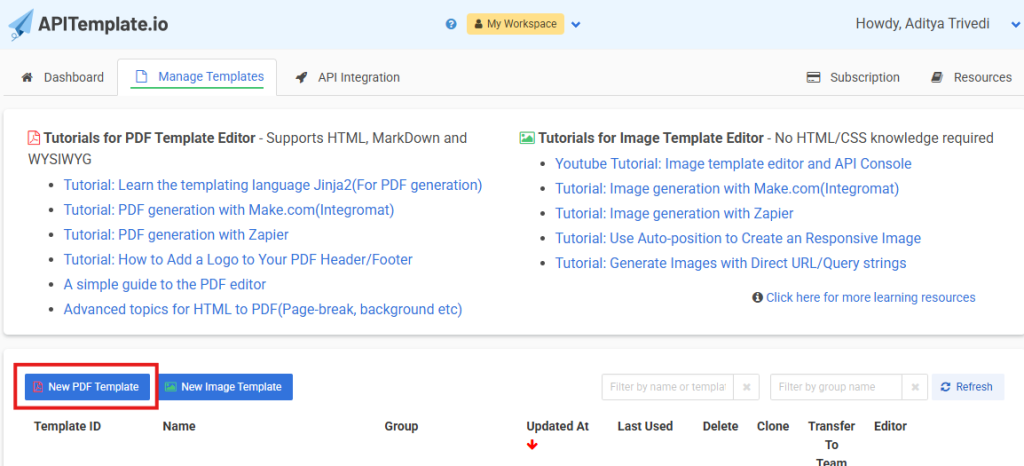Open Image generation with Make.com tutorial link
The image size is (1024, 466).
tap(727, 189)
